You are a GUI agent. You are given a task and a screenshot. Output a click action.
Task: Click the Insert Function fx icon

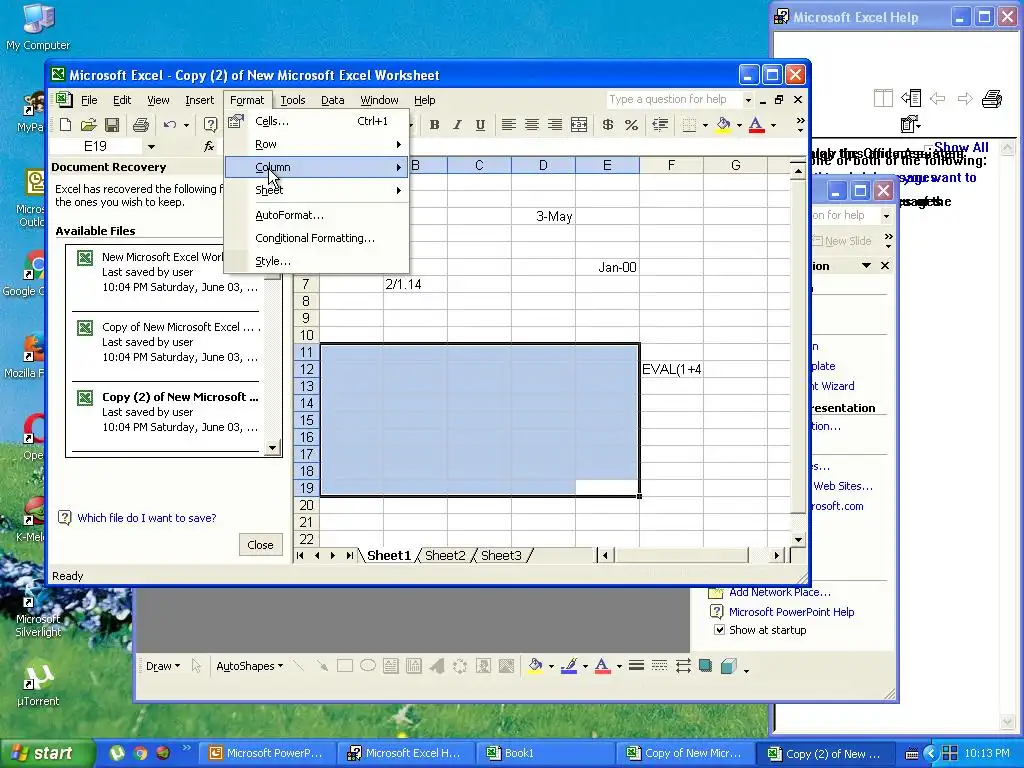coord(209,146)
